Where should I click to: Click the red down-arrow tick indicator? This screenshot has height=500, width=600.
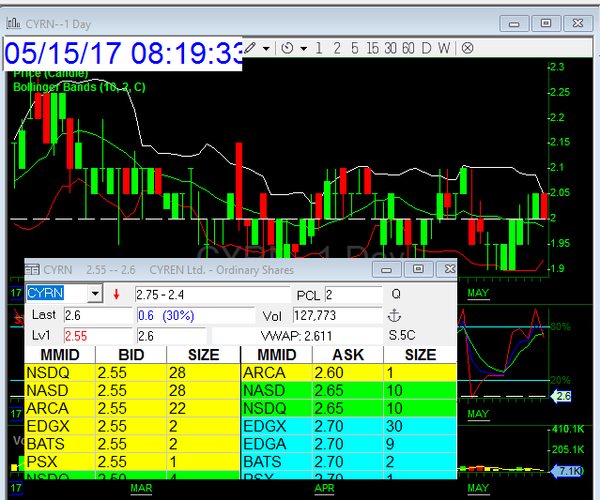click(116, 294)
